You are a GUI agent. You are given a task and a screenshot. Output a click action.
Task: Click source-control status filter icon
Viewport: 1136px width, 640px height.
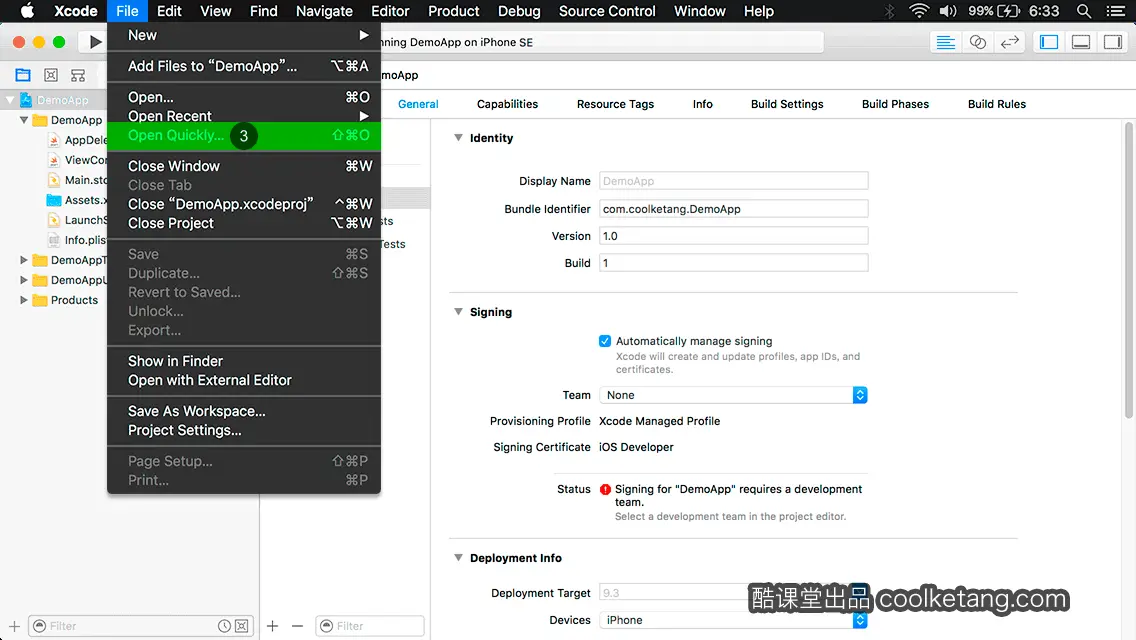point(242,626)
